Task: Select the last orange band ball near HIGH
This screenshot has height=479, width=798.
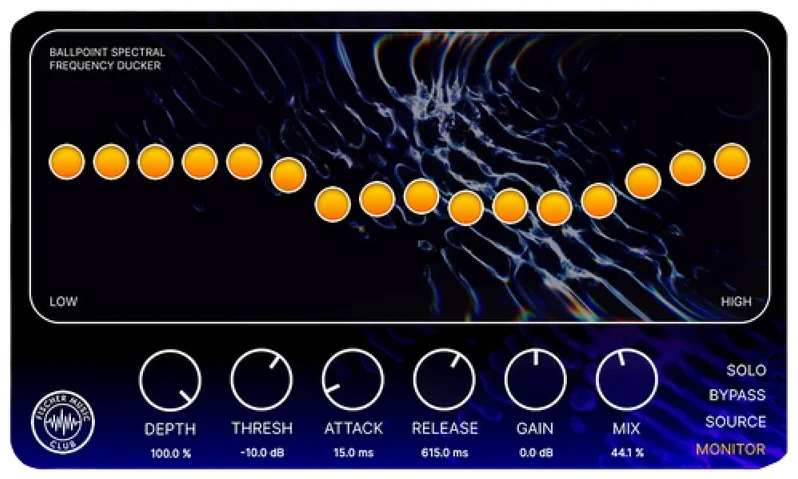Action: coord(732,161)
